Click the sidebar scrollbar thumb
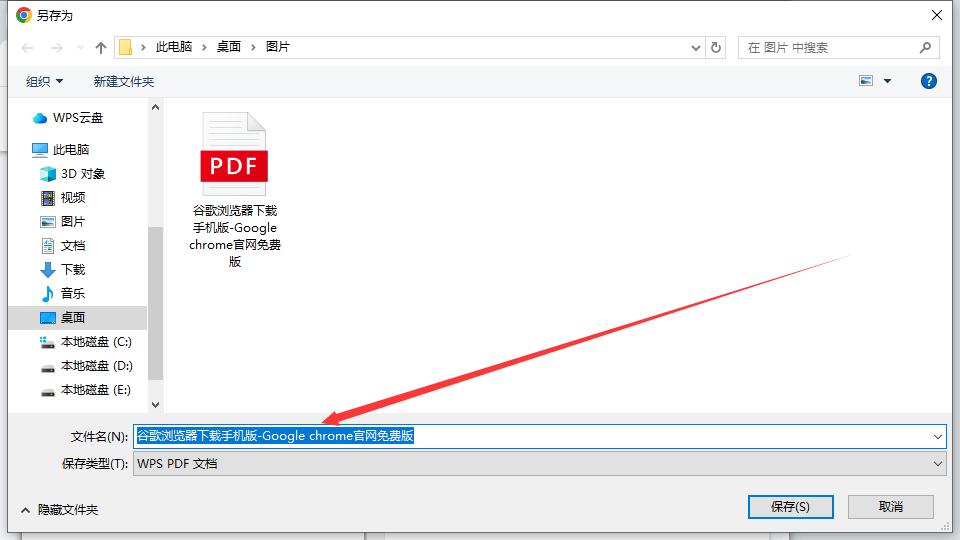This screenshot has width=960, height=540. tap(156, 303)
